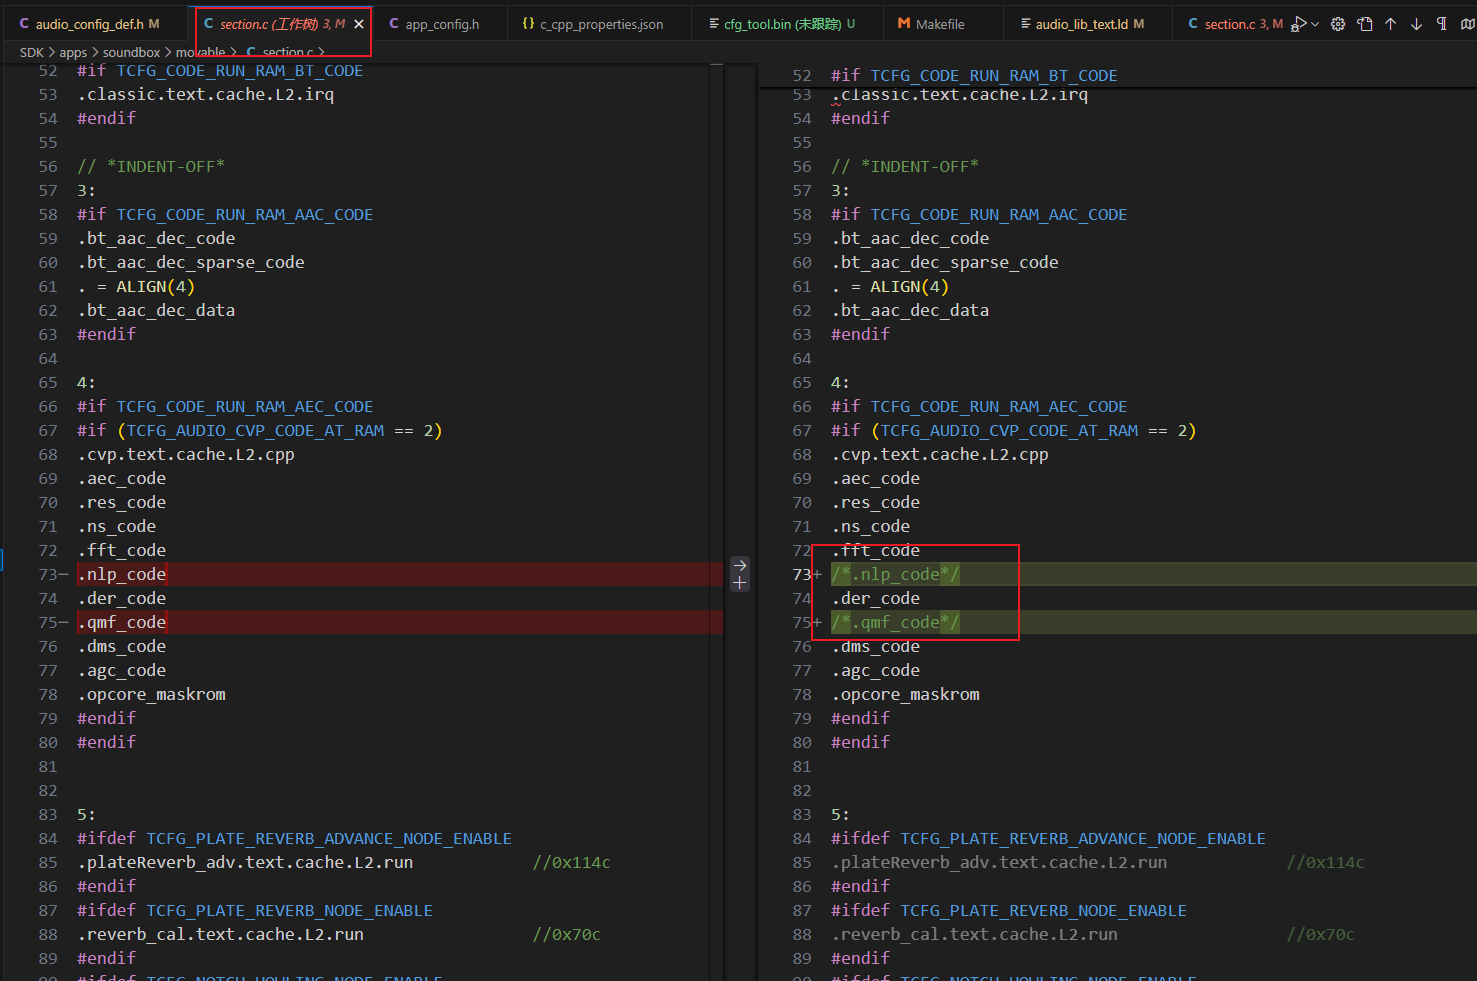Image resolution: width=1477 pixels, height=981 pixels.
Task: Revert the .nlp_code change with arrow icon
Action: (740, 566)
